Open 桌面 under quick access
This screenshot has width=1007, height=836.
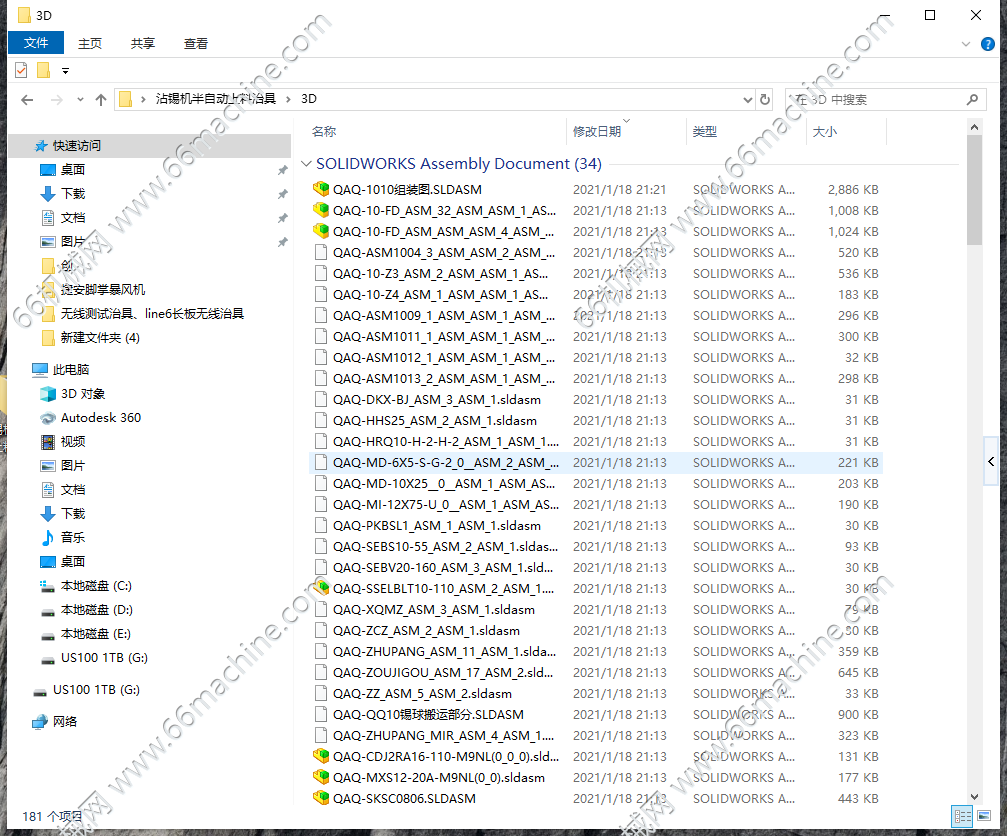click(x=73, y=170)
